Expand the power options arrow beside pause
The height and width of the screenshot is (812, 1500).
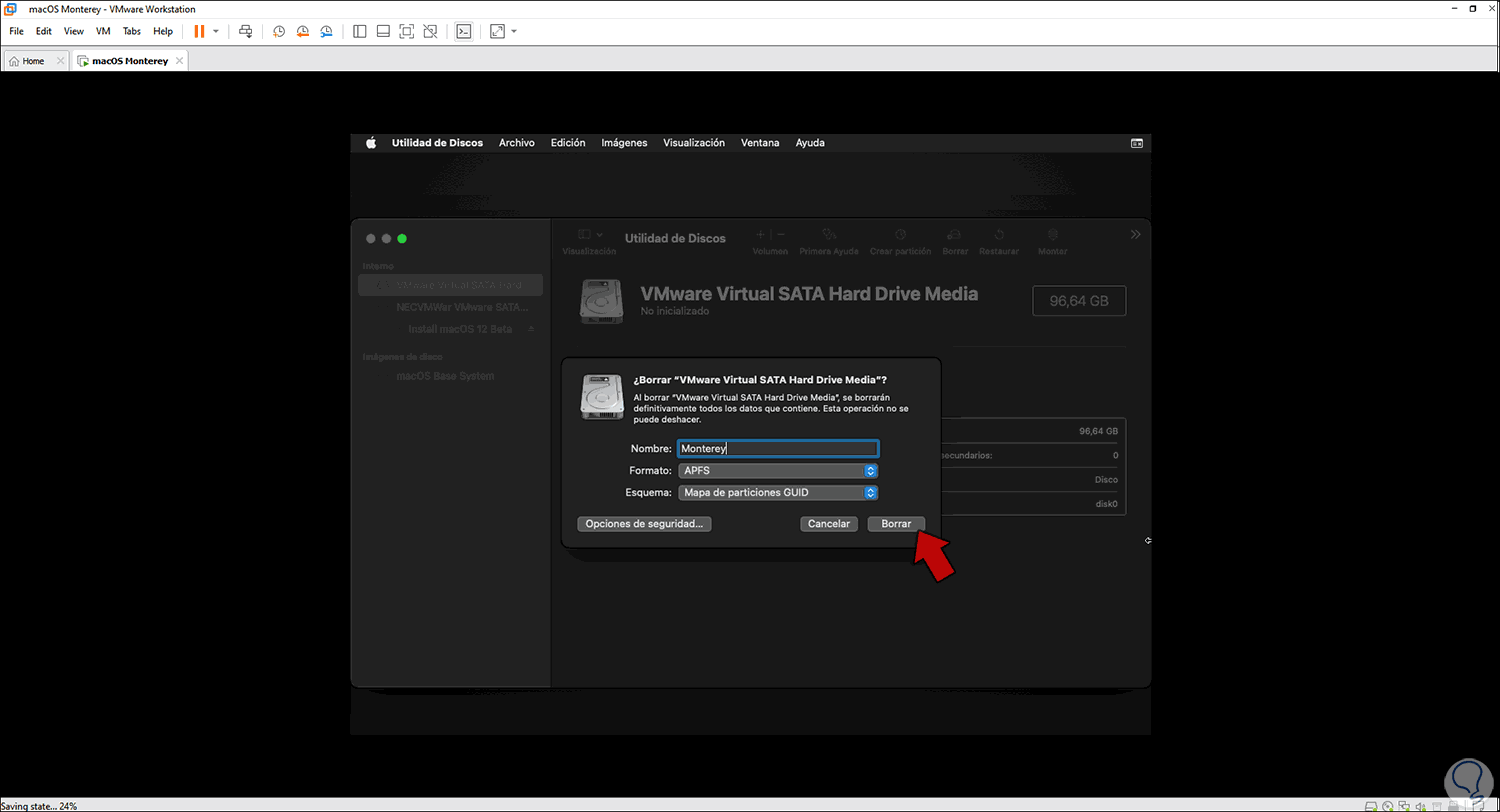[216, 31]
